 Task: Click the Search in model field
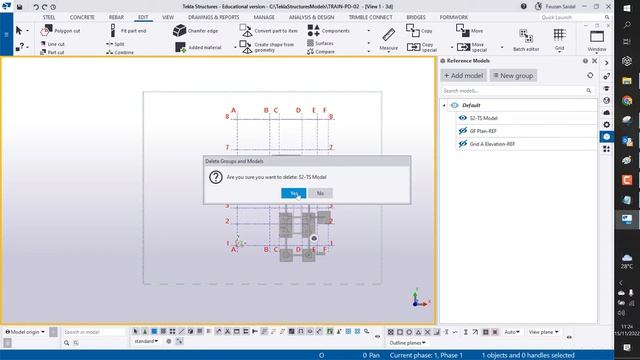(x=93, y=332)
